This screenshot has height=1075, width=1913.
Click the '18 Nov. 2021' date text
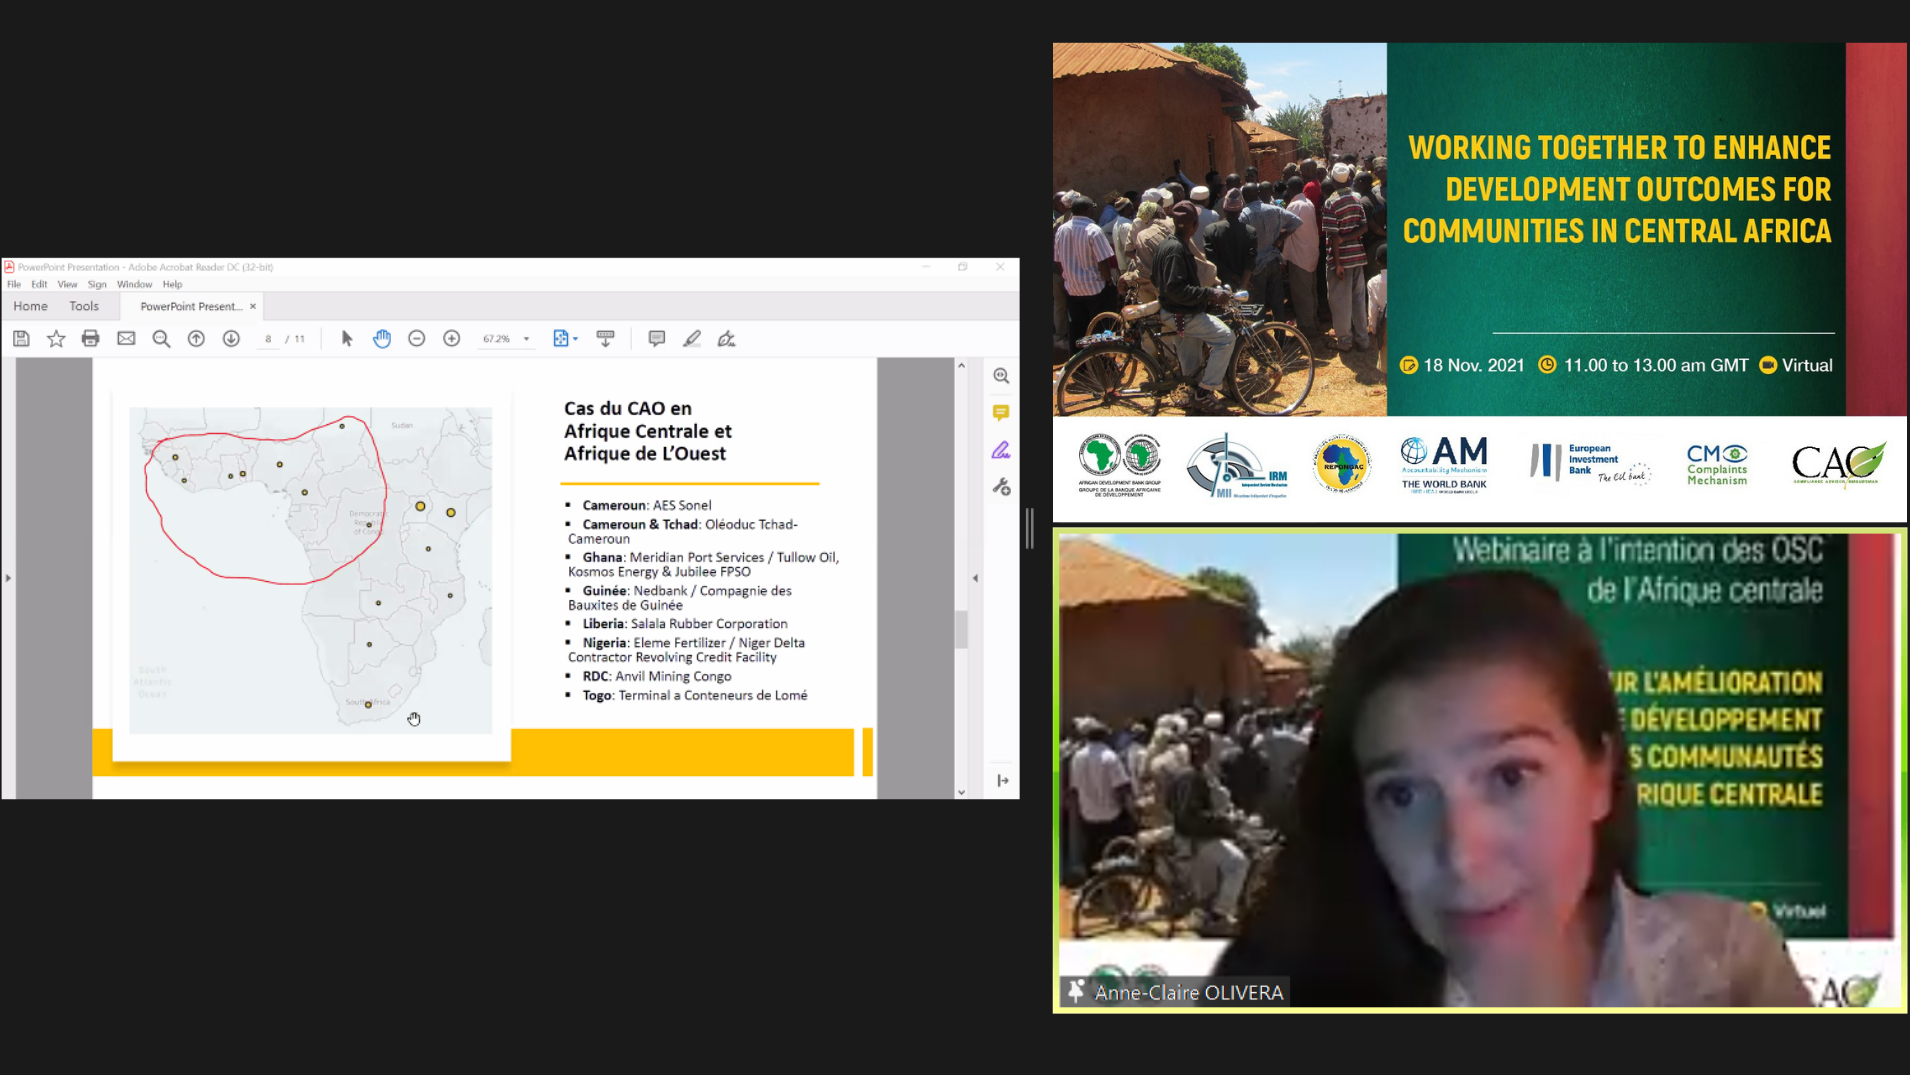[1473, 365]
